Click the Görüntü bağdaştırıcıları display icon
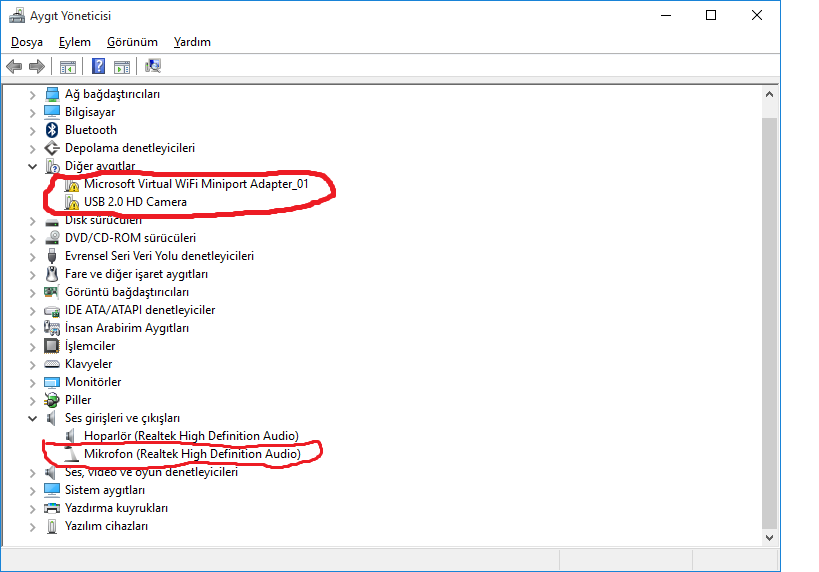Screen dimensions: 819x572 pyautogui.click(x=52, y=292)
